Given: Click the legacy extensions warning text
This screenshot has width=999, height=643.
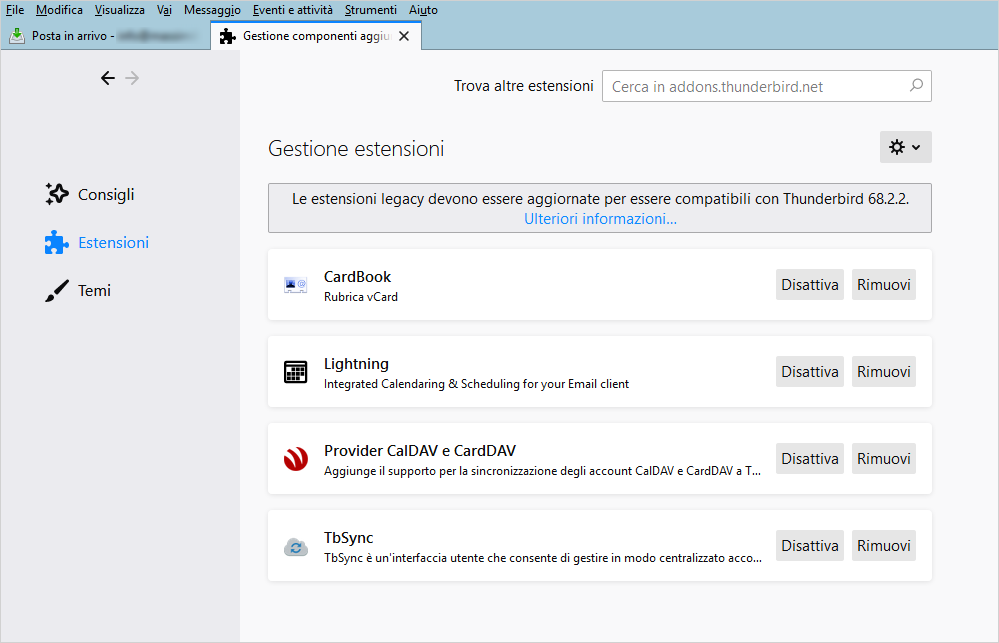Looking at the screenshot, I should 600,199.
